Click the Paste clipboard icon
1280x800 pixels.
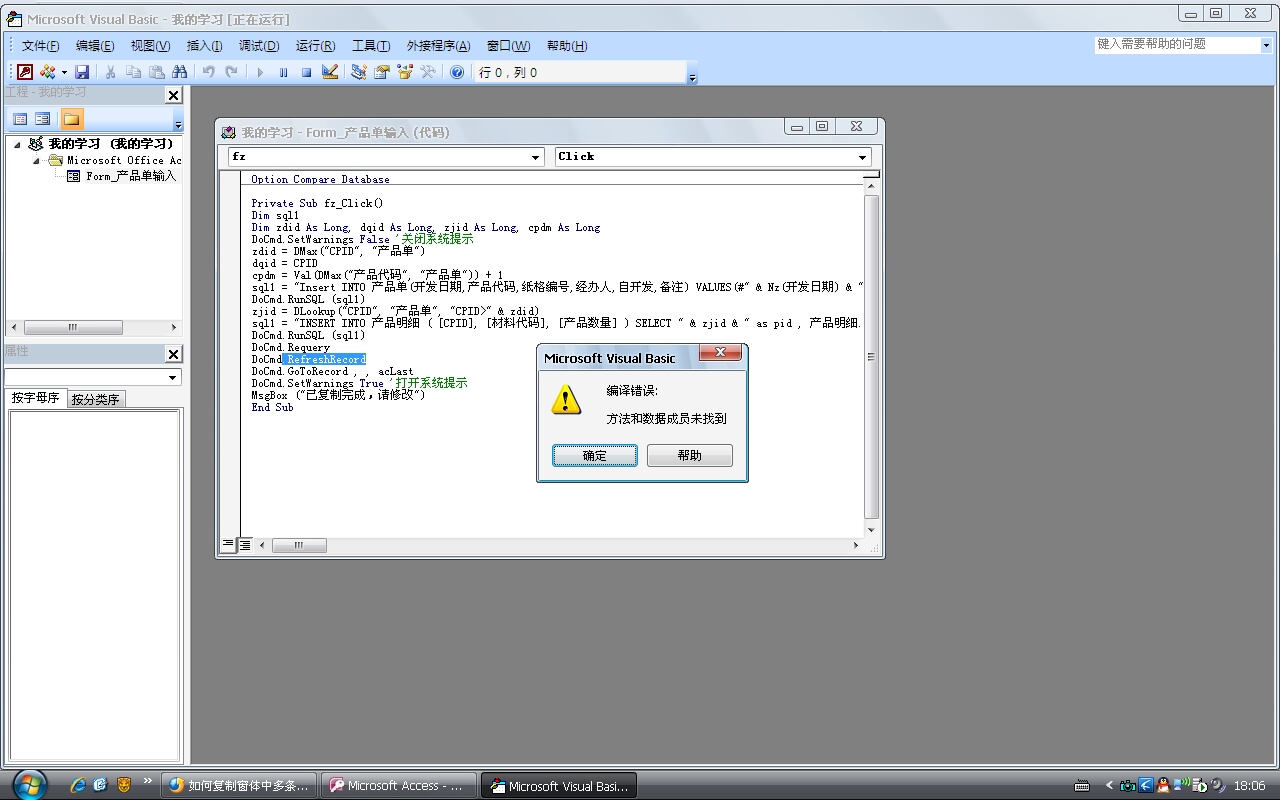pyautogui.click(x=156, y=72)
